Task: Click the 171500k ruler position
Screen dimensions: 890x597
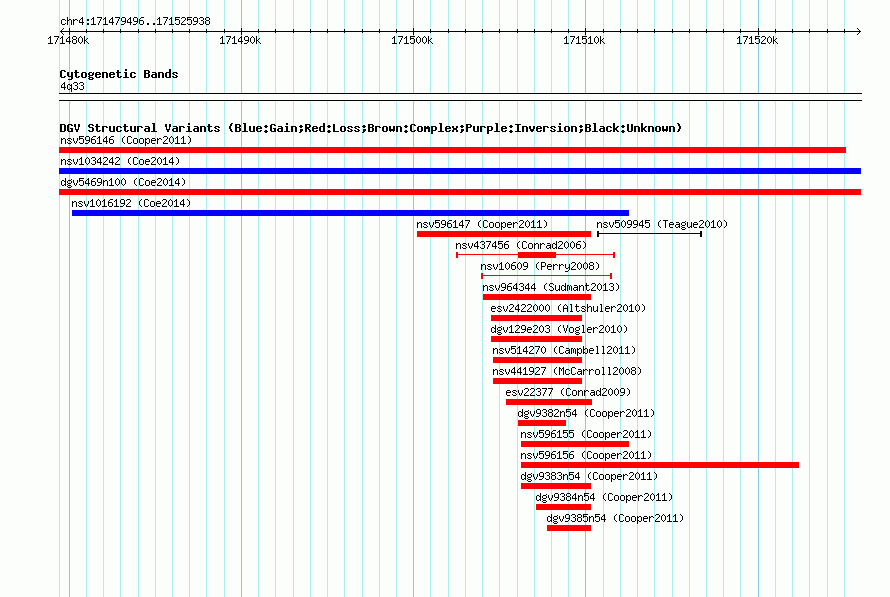Action: tap(412, 40)
